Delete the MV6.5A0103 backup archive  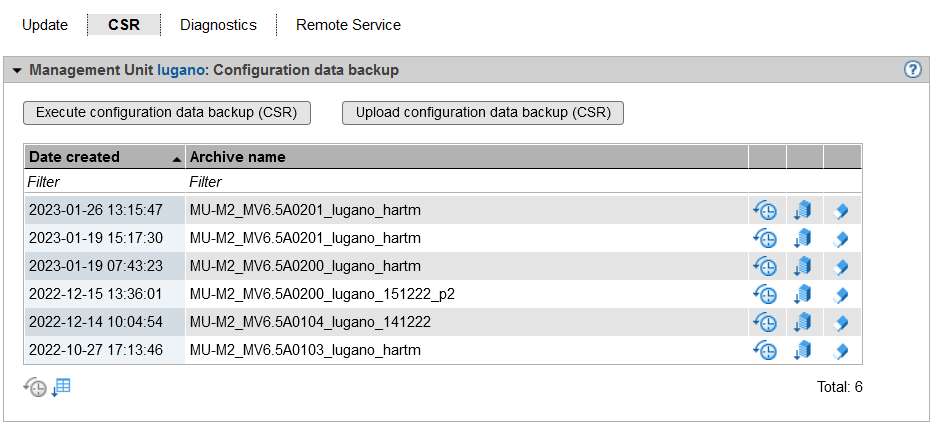[841, 350]
